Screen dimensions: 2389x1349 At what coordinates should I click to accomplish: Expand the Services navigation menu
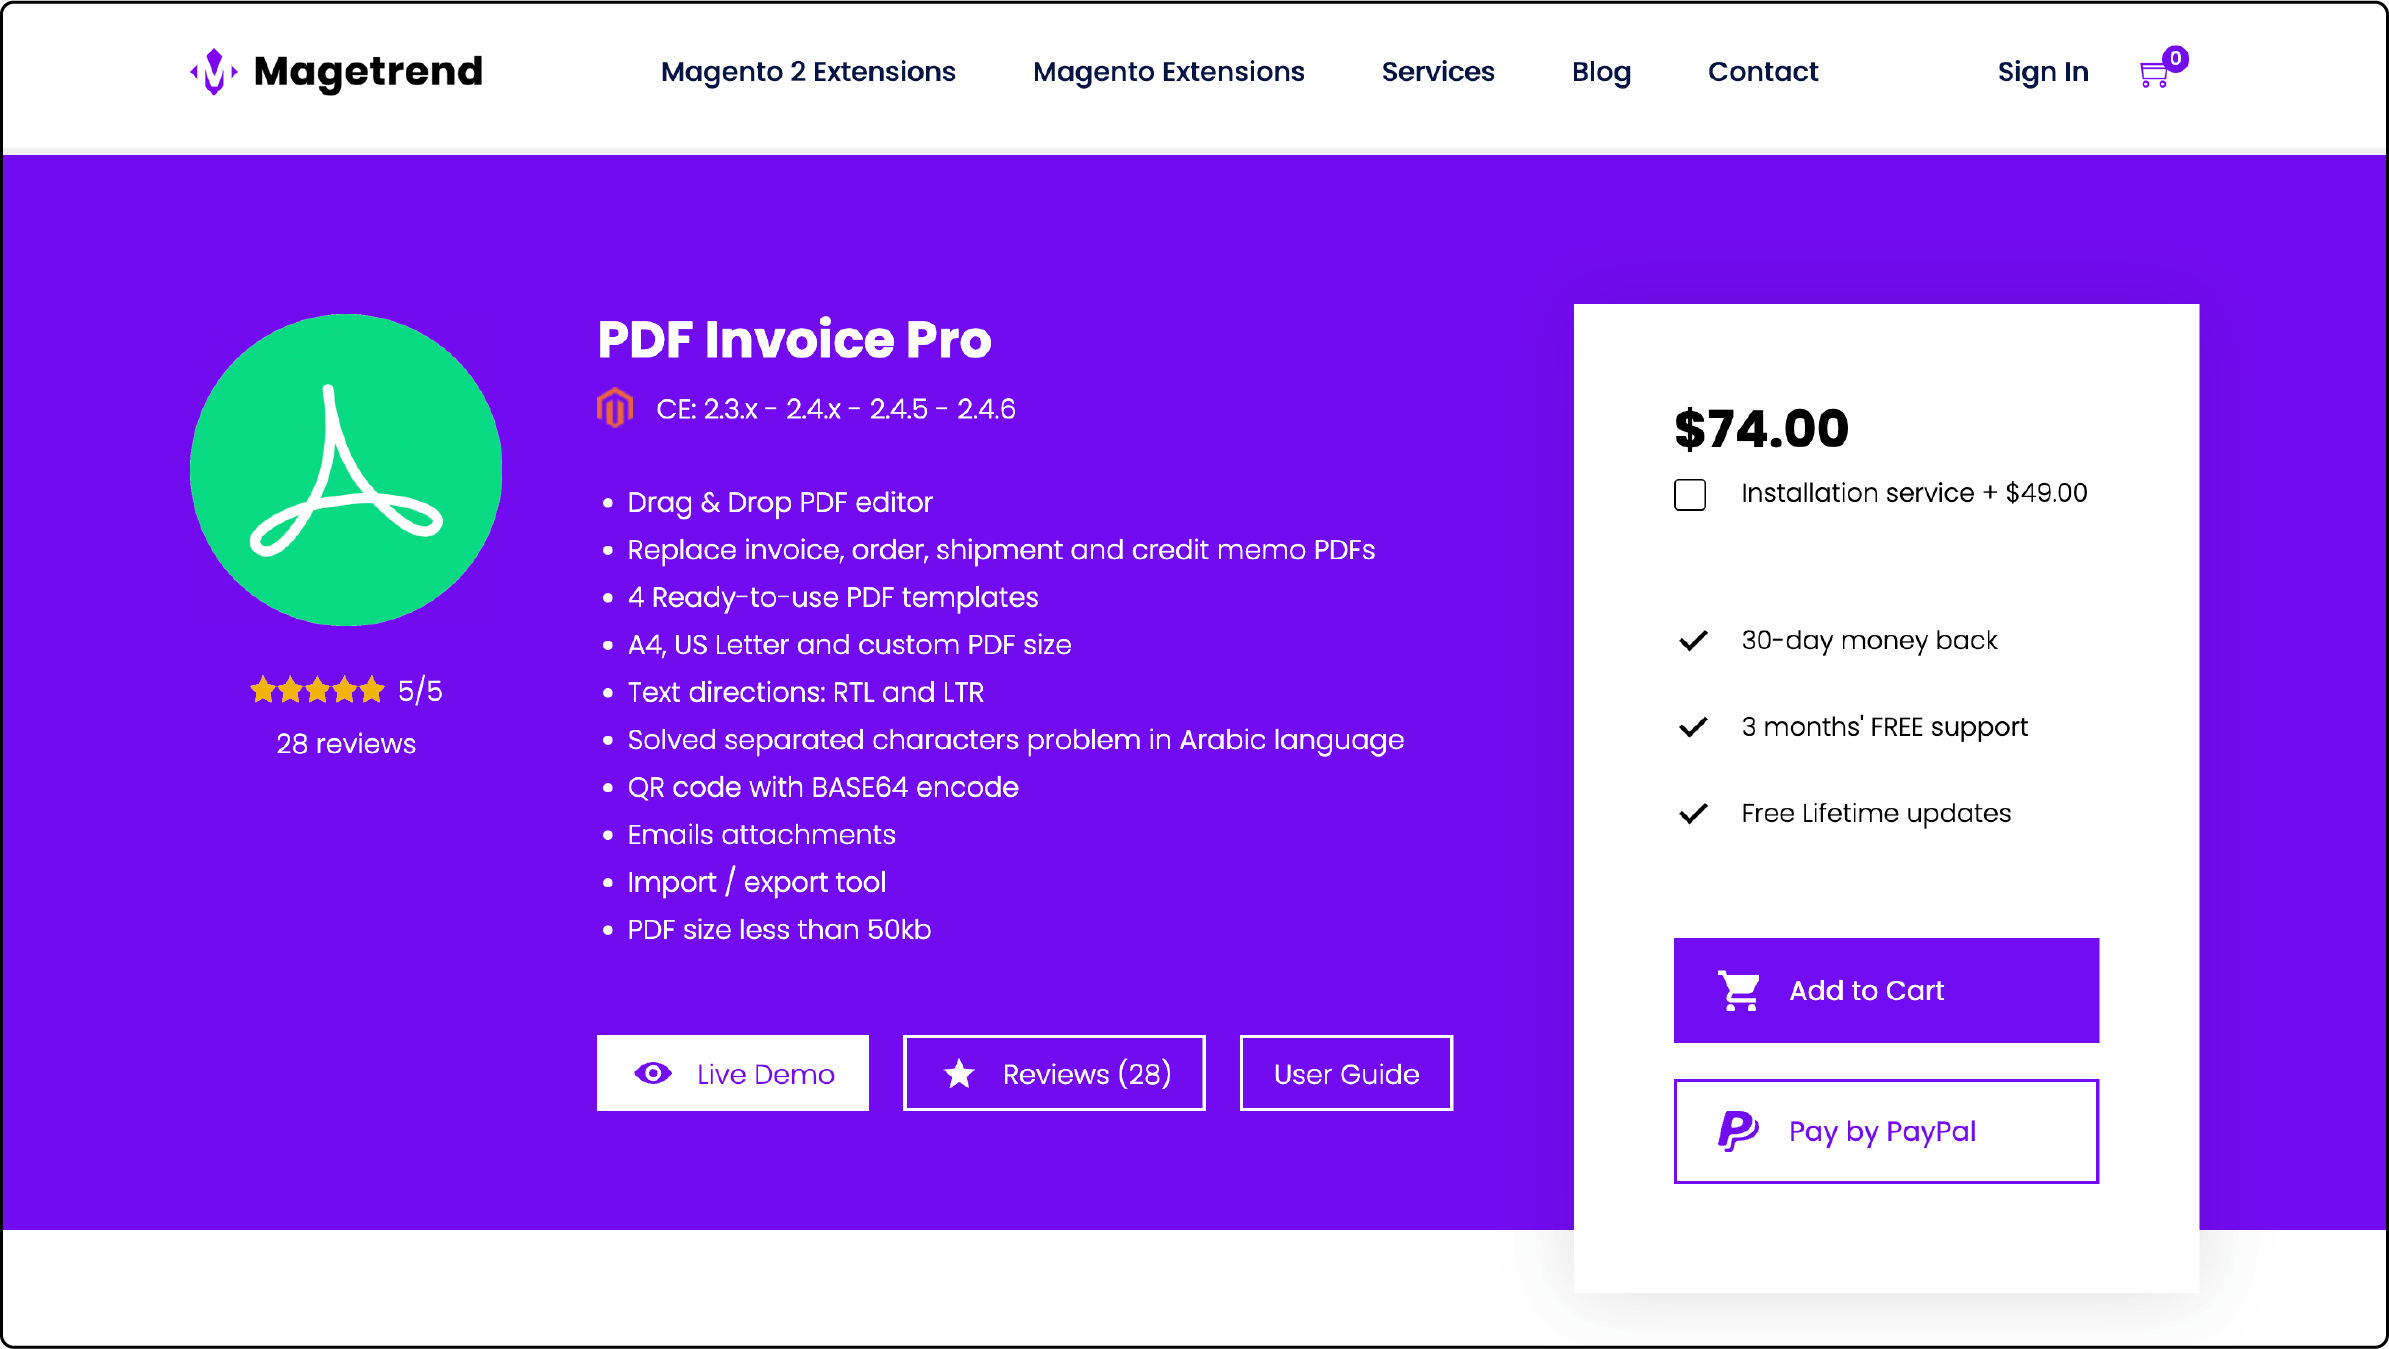[1439, 72]
